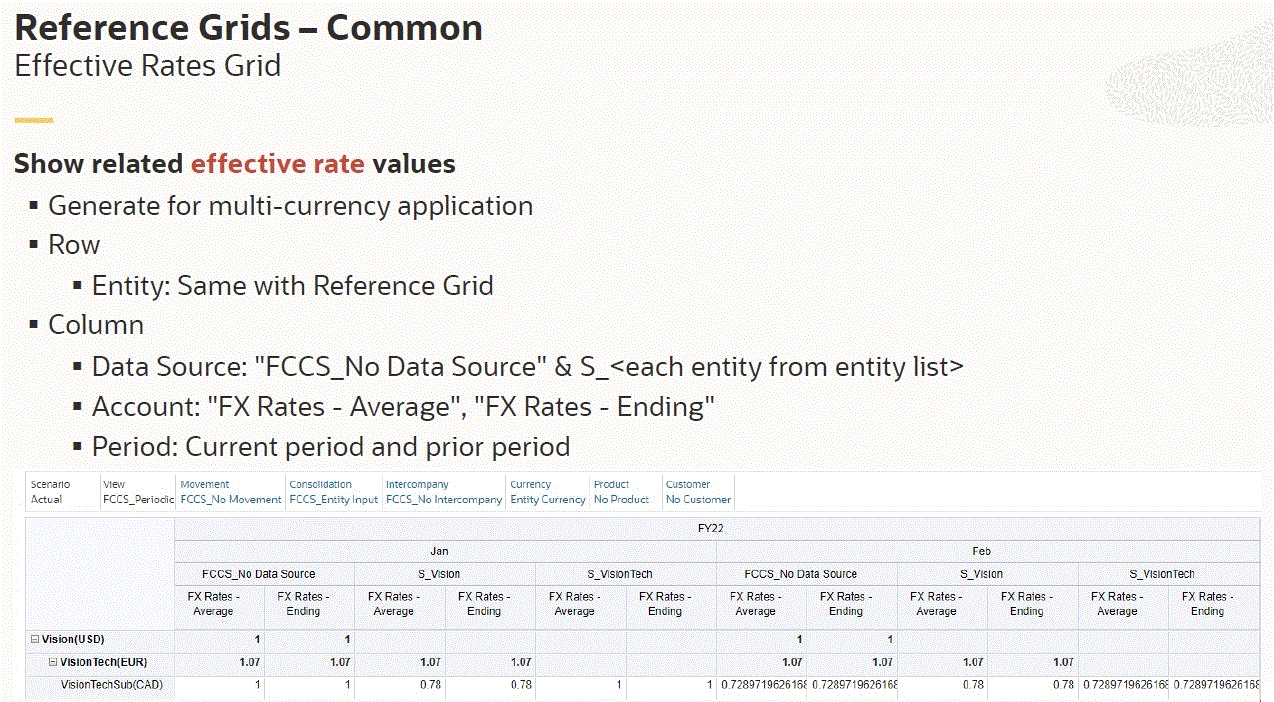Image resolution: width=1274 pixels, height=702 pixels.
Task: Click VisionTechSub(CAD) Jan S_Vision Ending 0.78 cell
Action: [490, 685]
